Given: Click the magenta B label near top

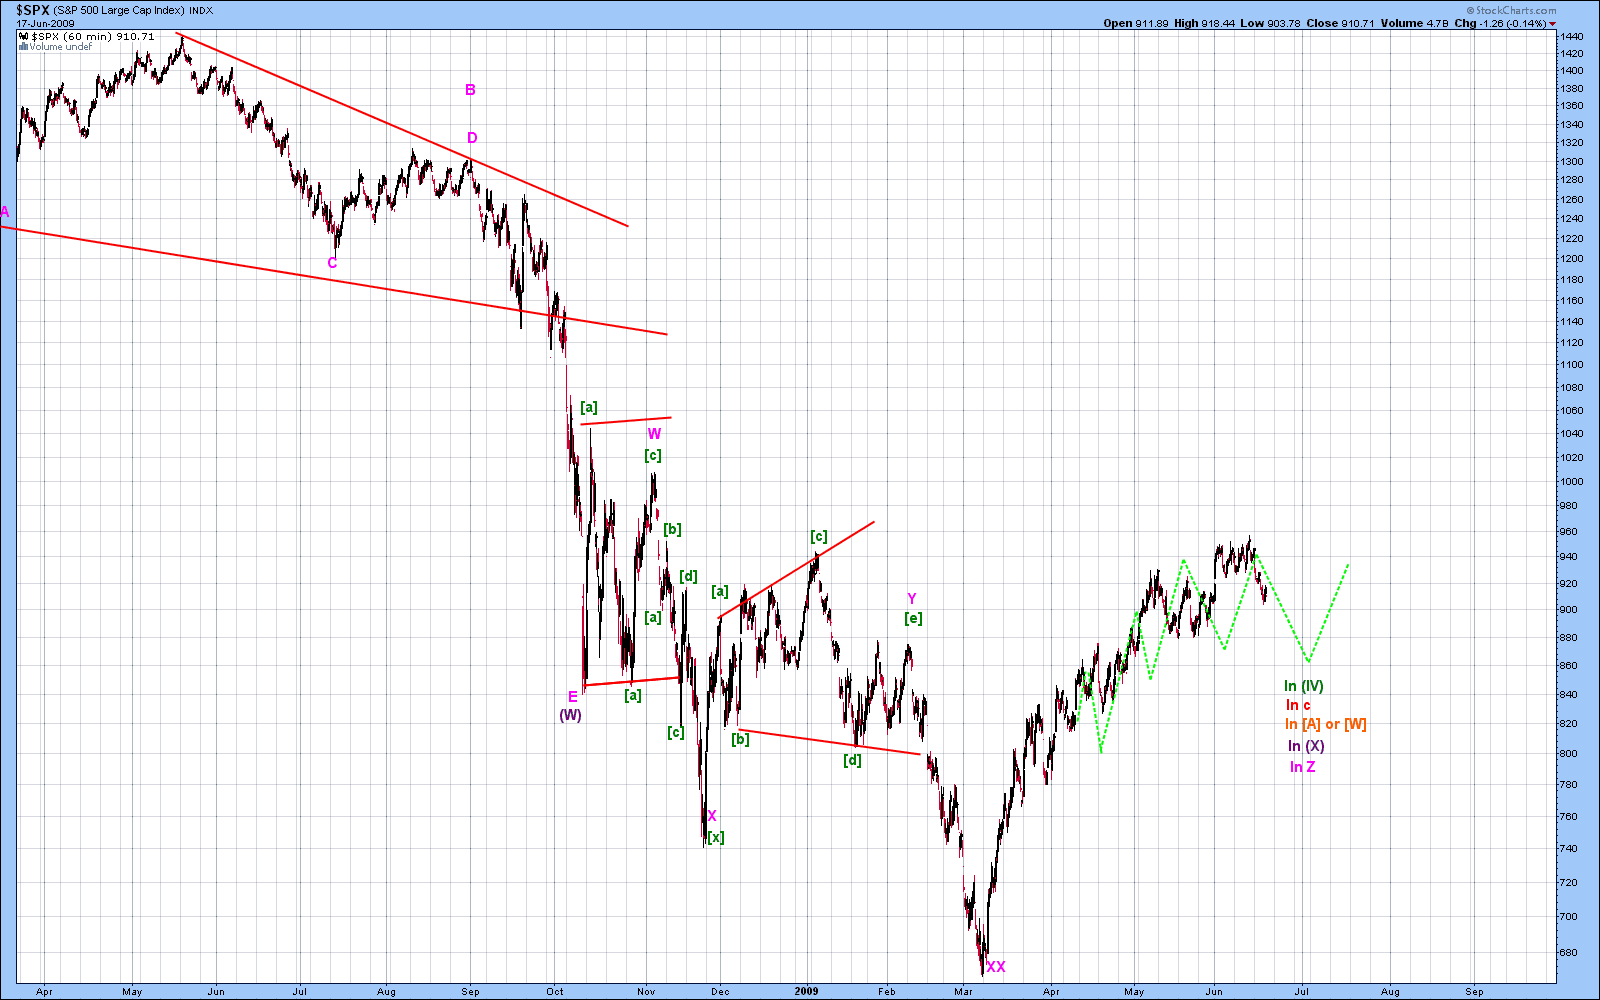Looking at the screenshot, I should (x=470, y=90).
